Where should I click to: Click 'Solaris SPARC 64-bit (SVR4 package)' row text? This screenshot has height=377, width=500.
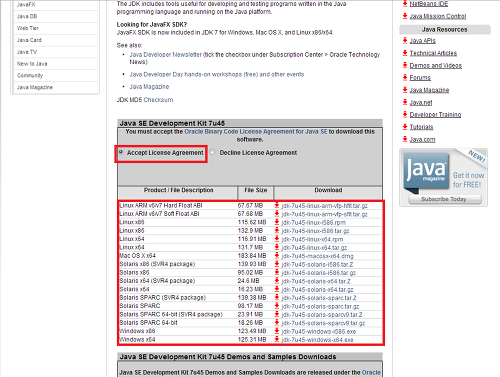tap(171, 314)
